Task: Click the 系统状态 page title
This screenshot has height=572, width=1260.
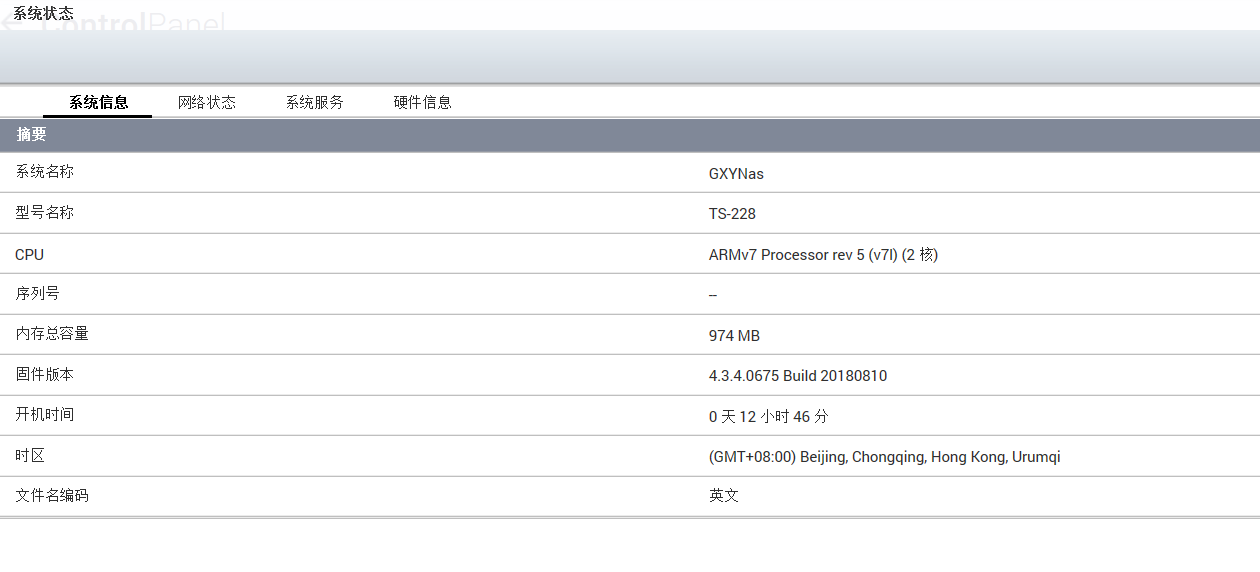Action: click(x=43, y=13)
